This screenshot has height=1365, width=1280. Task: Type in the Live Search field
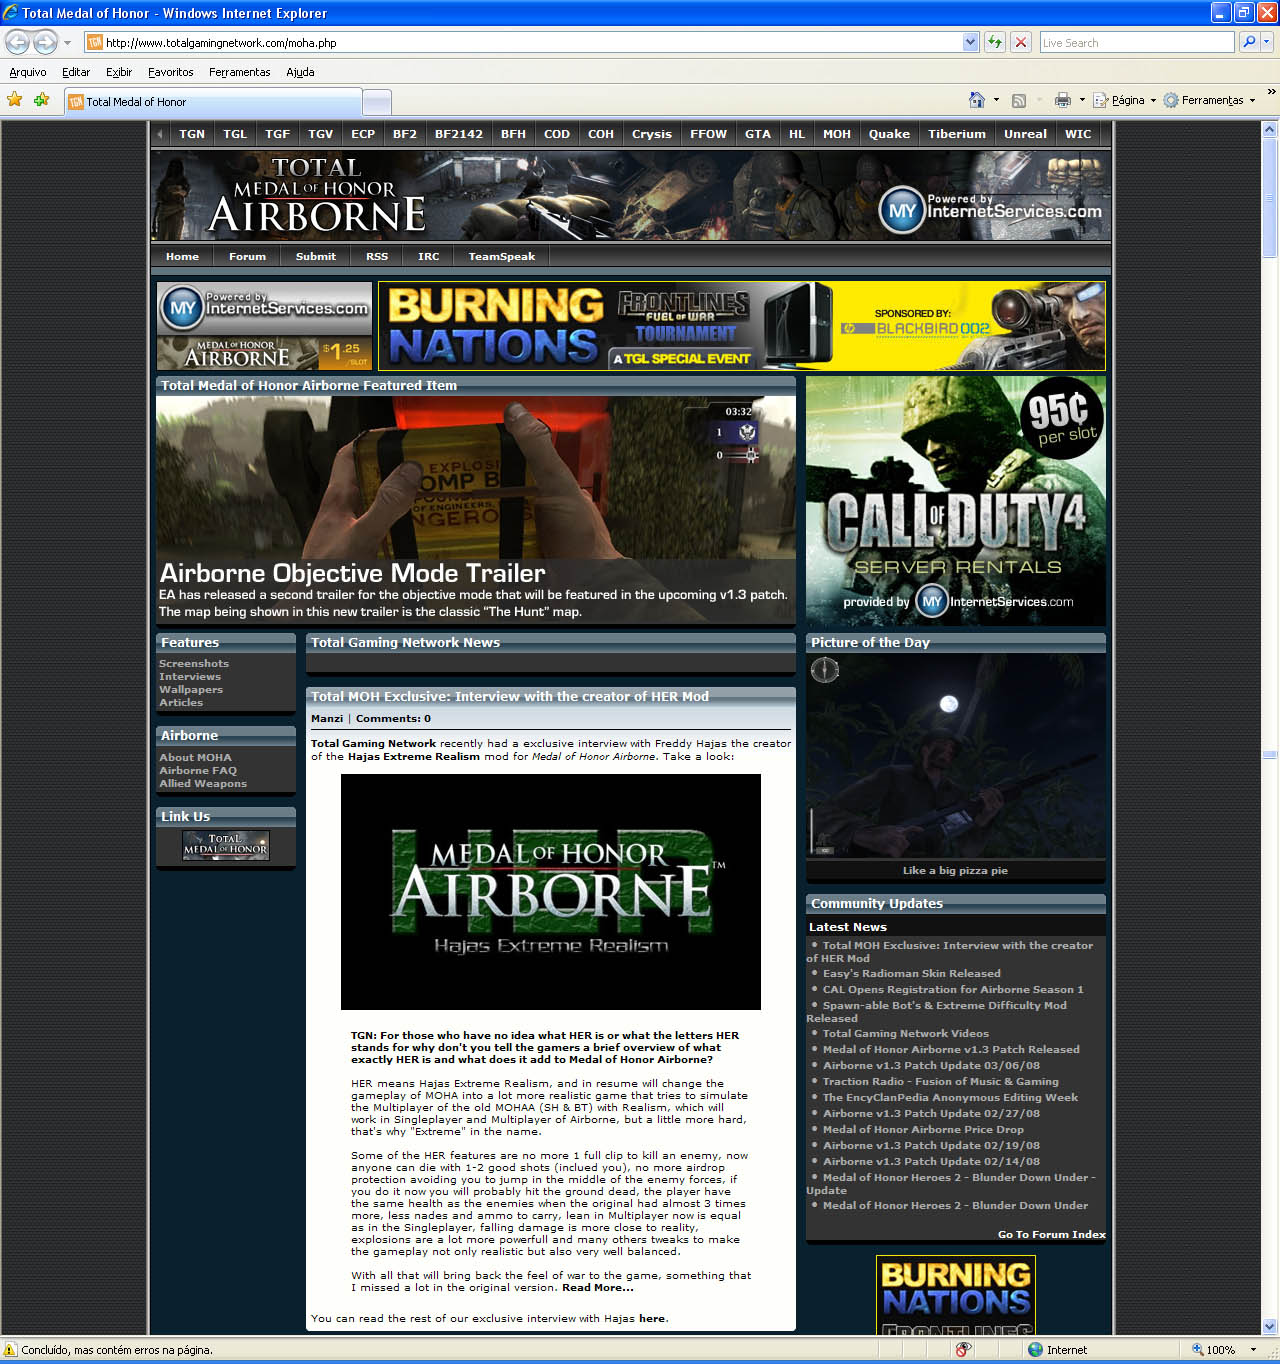coord(1135,42)
